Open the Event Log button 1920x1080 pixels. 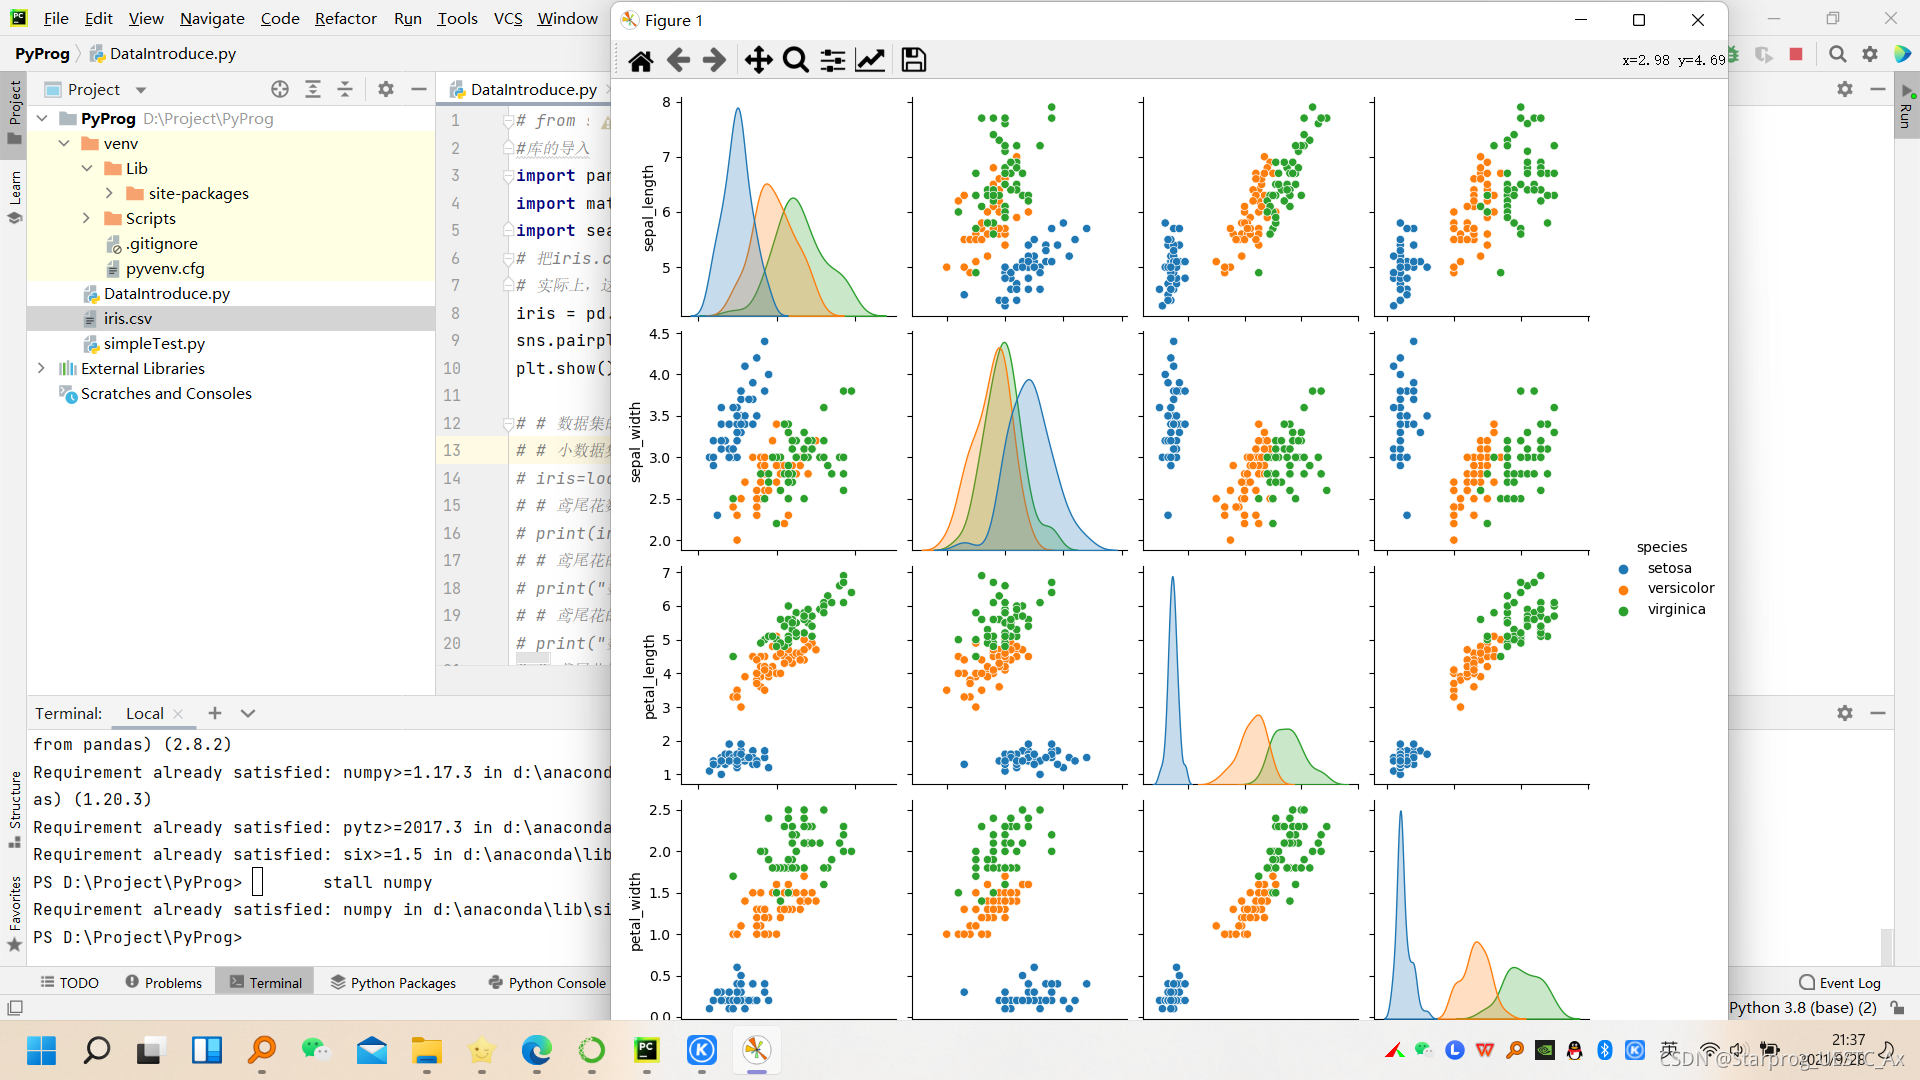(x=1840, y=983)
